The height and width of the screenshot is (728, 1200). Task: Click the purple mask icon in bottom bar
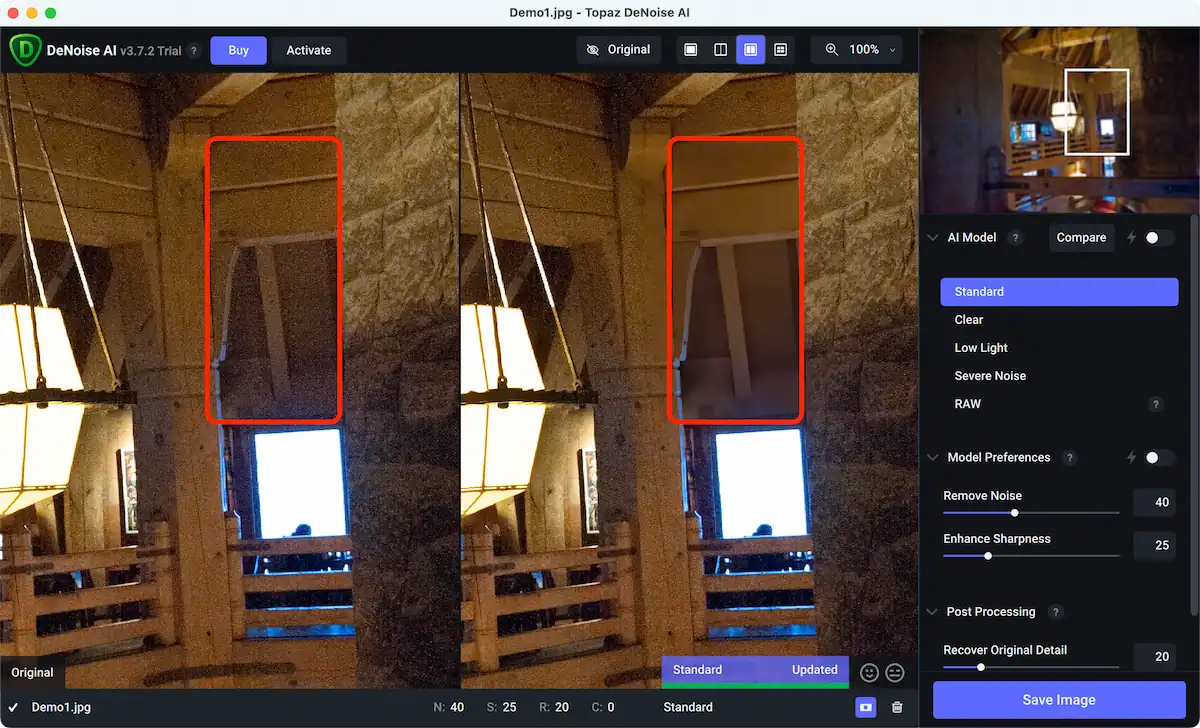(x=865, y=707)
